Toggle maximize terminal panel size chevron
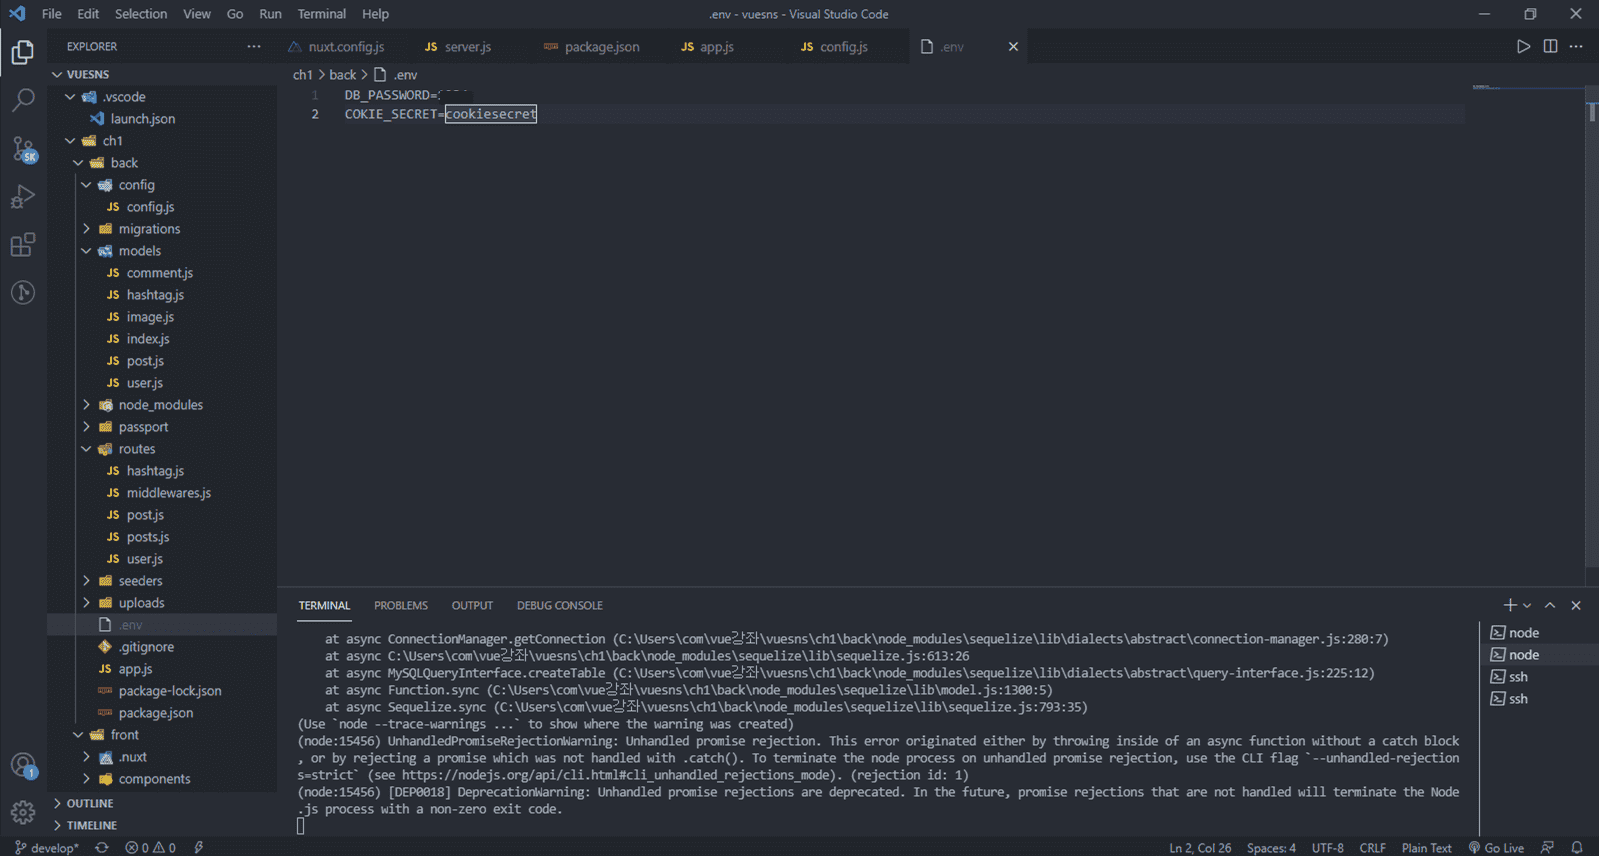The width and height of the screenshot is (1599, 856). (1550, 605)
